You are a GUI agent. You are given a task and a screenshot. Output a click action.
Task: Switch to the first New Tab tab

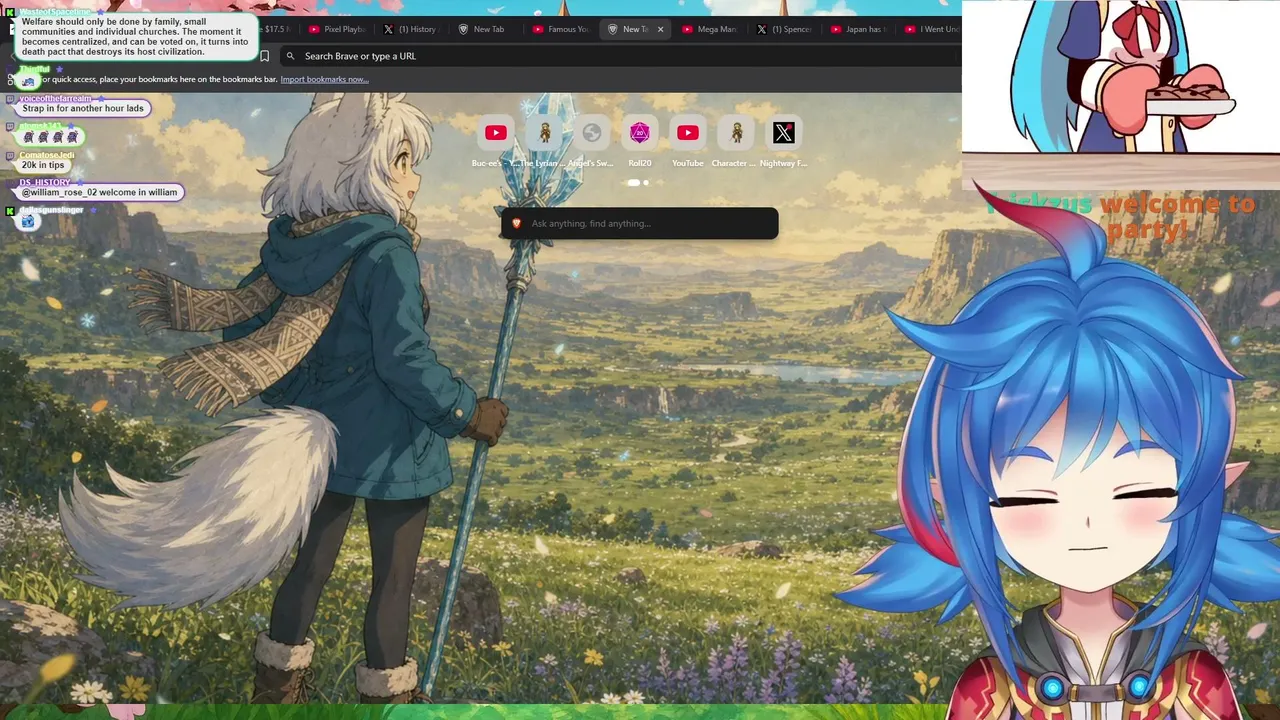[485, 29]
